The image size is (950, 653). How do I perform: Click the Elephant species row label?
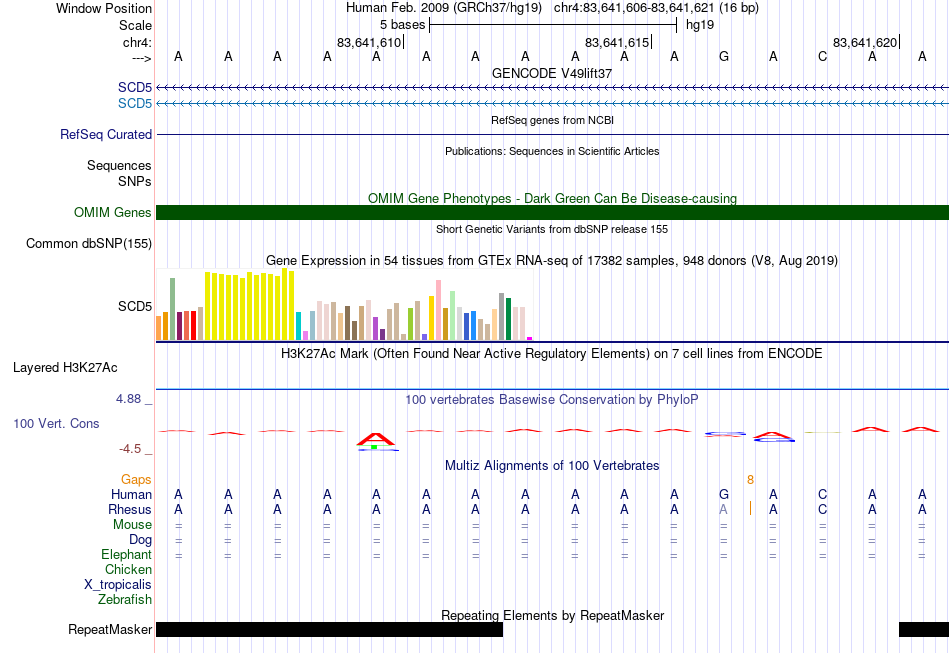[127, 554]
